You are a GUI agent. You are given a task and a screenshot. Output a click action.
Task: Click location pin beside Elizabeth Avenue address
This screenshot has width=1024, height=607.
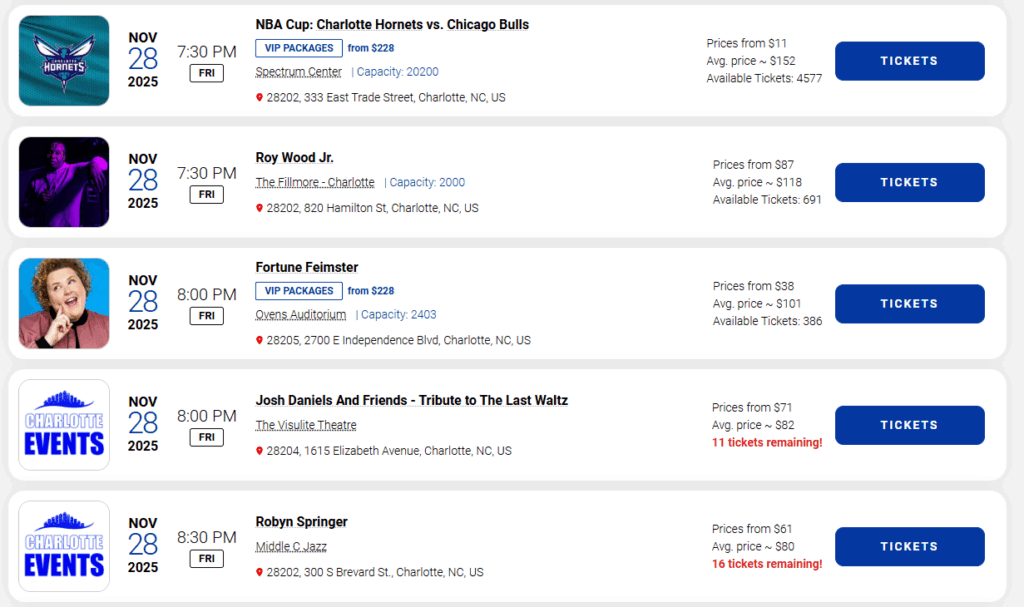(259, 451)
